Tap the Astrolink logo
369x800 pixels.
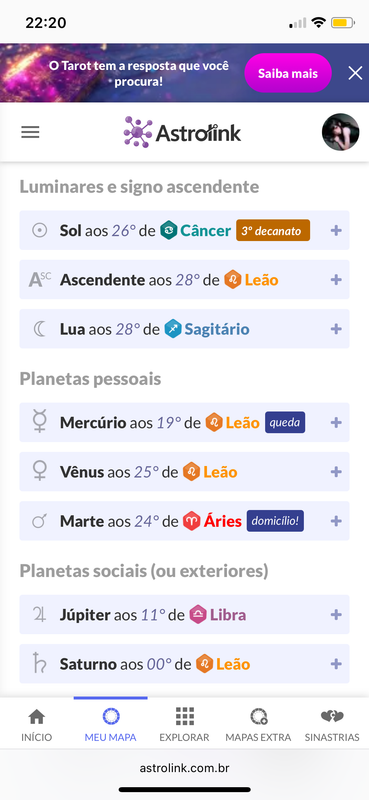[x=182, y=133]
